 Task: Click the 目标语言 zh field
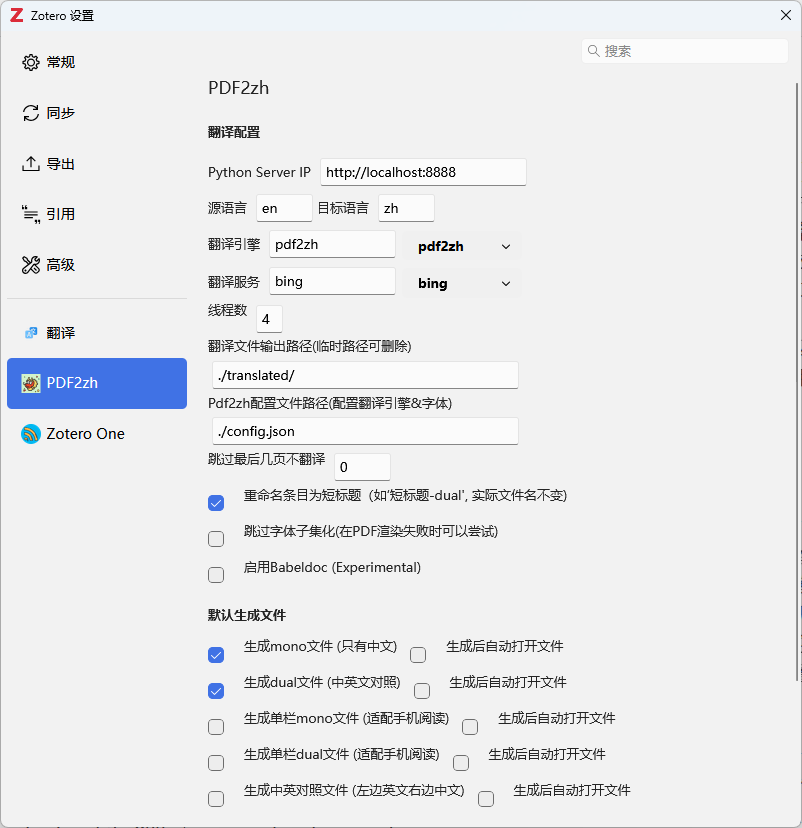point(406,208)
